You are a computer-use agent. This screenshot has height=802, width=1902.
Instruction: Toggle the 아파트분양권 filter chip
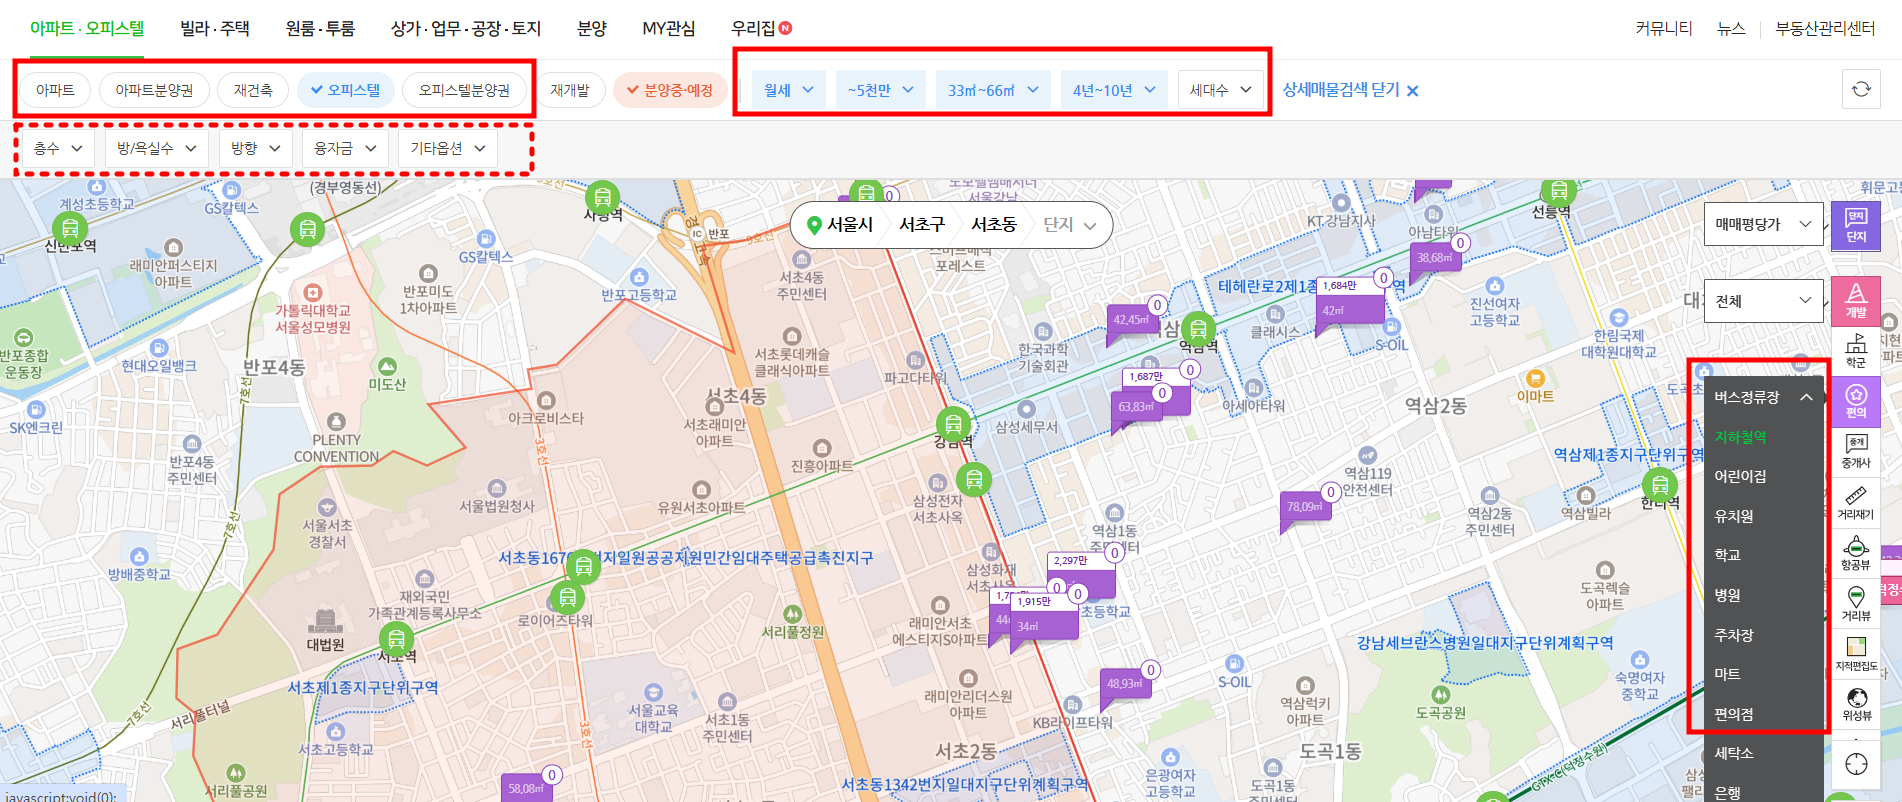(x=154, y=90)
